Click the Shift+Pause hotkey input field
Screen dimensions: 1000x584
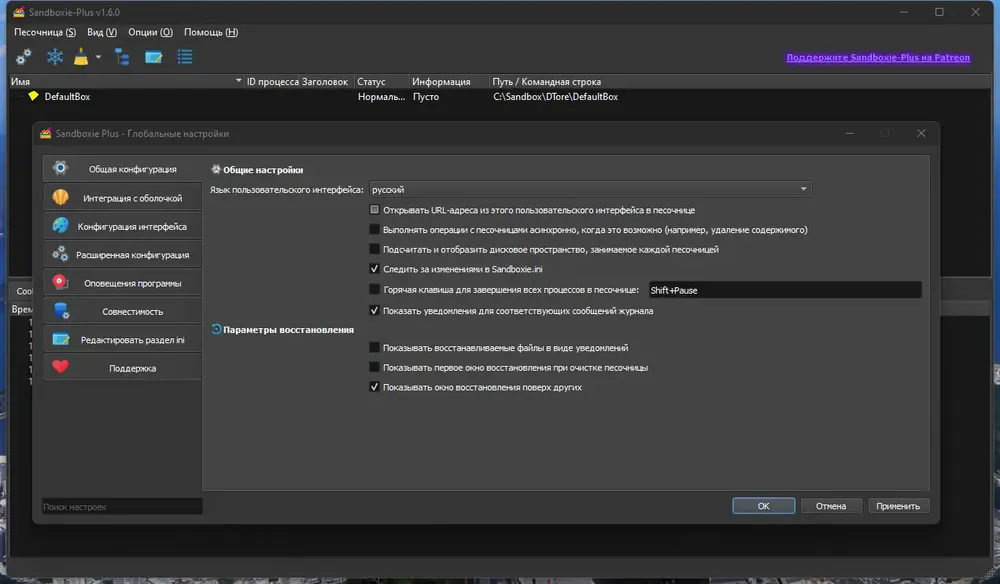coord(785,290)
